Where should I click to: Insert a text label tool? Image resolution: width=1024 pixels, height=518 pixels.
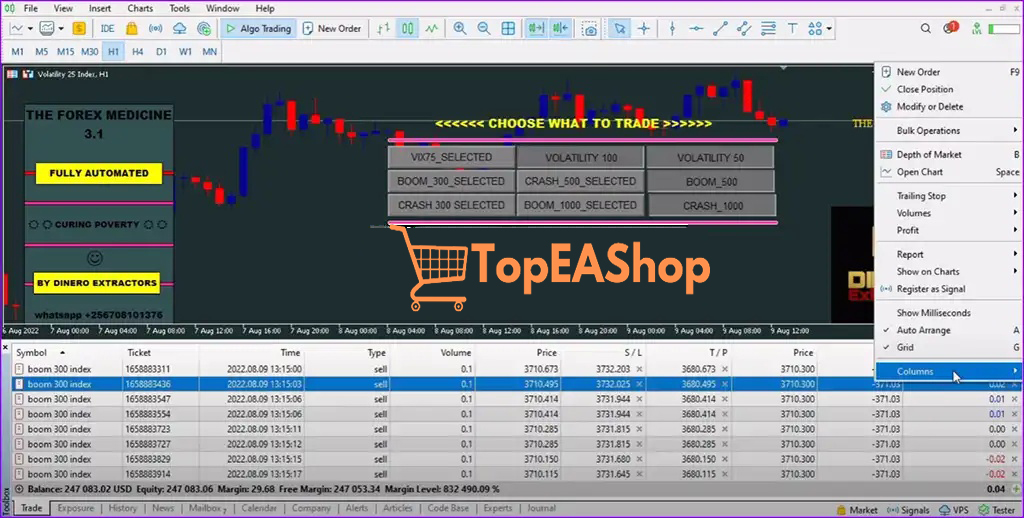pyautogui.click(x=792, y=29)
